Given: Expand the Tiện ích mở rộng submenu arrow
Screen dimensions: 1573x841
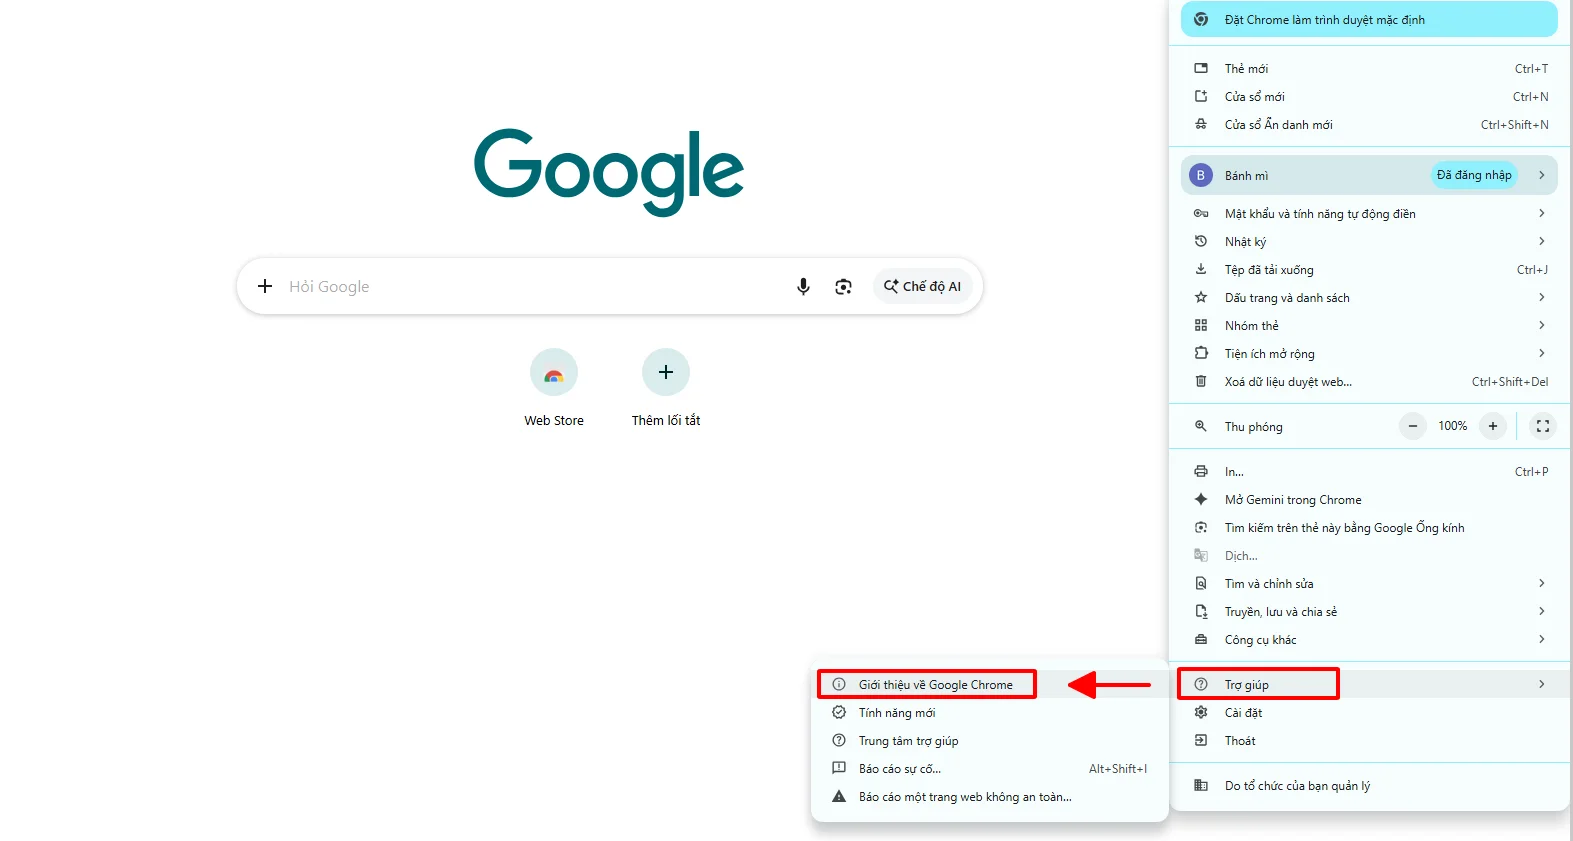Looking at the screenshot, I should (x=1542, y=353).
